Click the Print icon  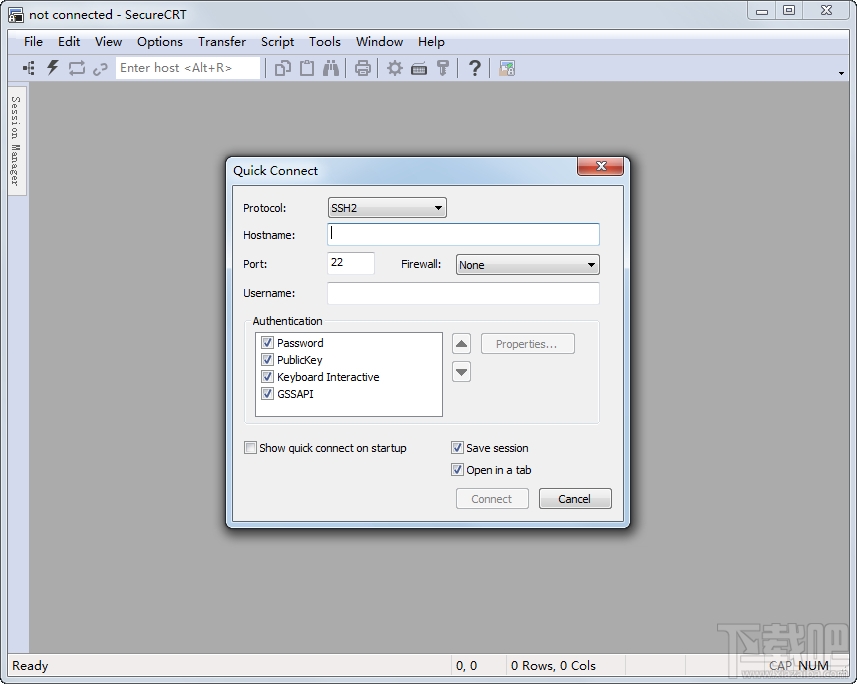point(362,68)
